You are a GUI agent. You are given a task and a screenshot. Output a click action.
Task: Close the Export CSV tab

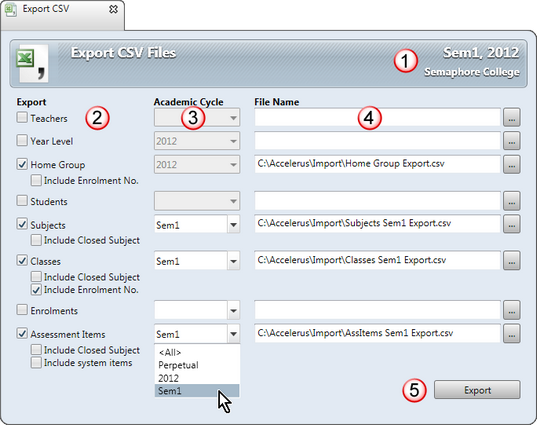pyautogui.click(x=113, y=9)
